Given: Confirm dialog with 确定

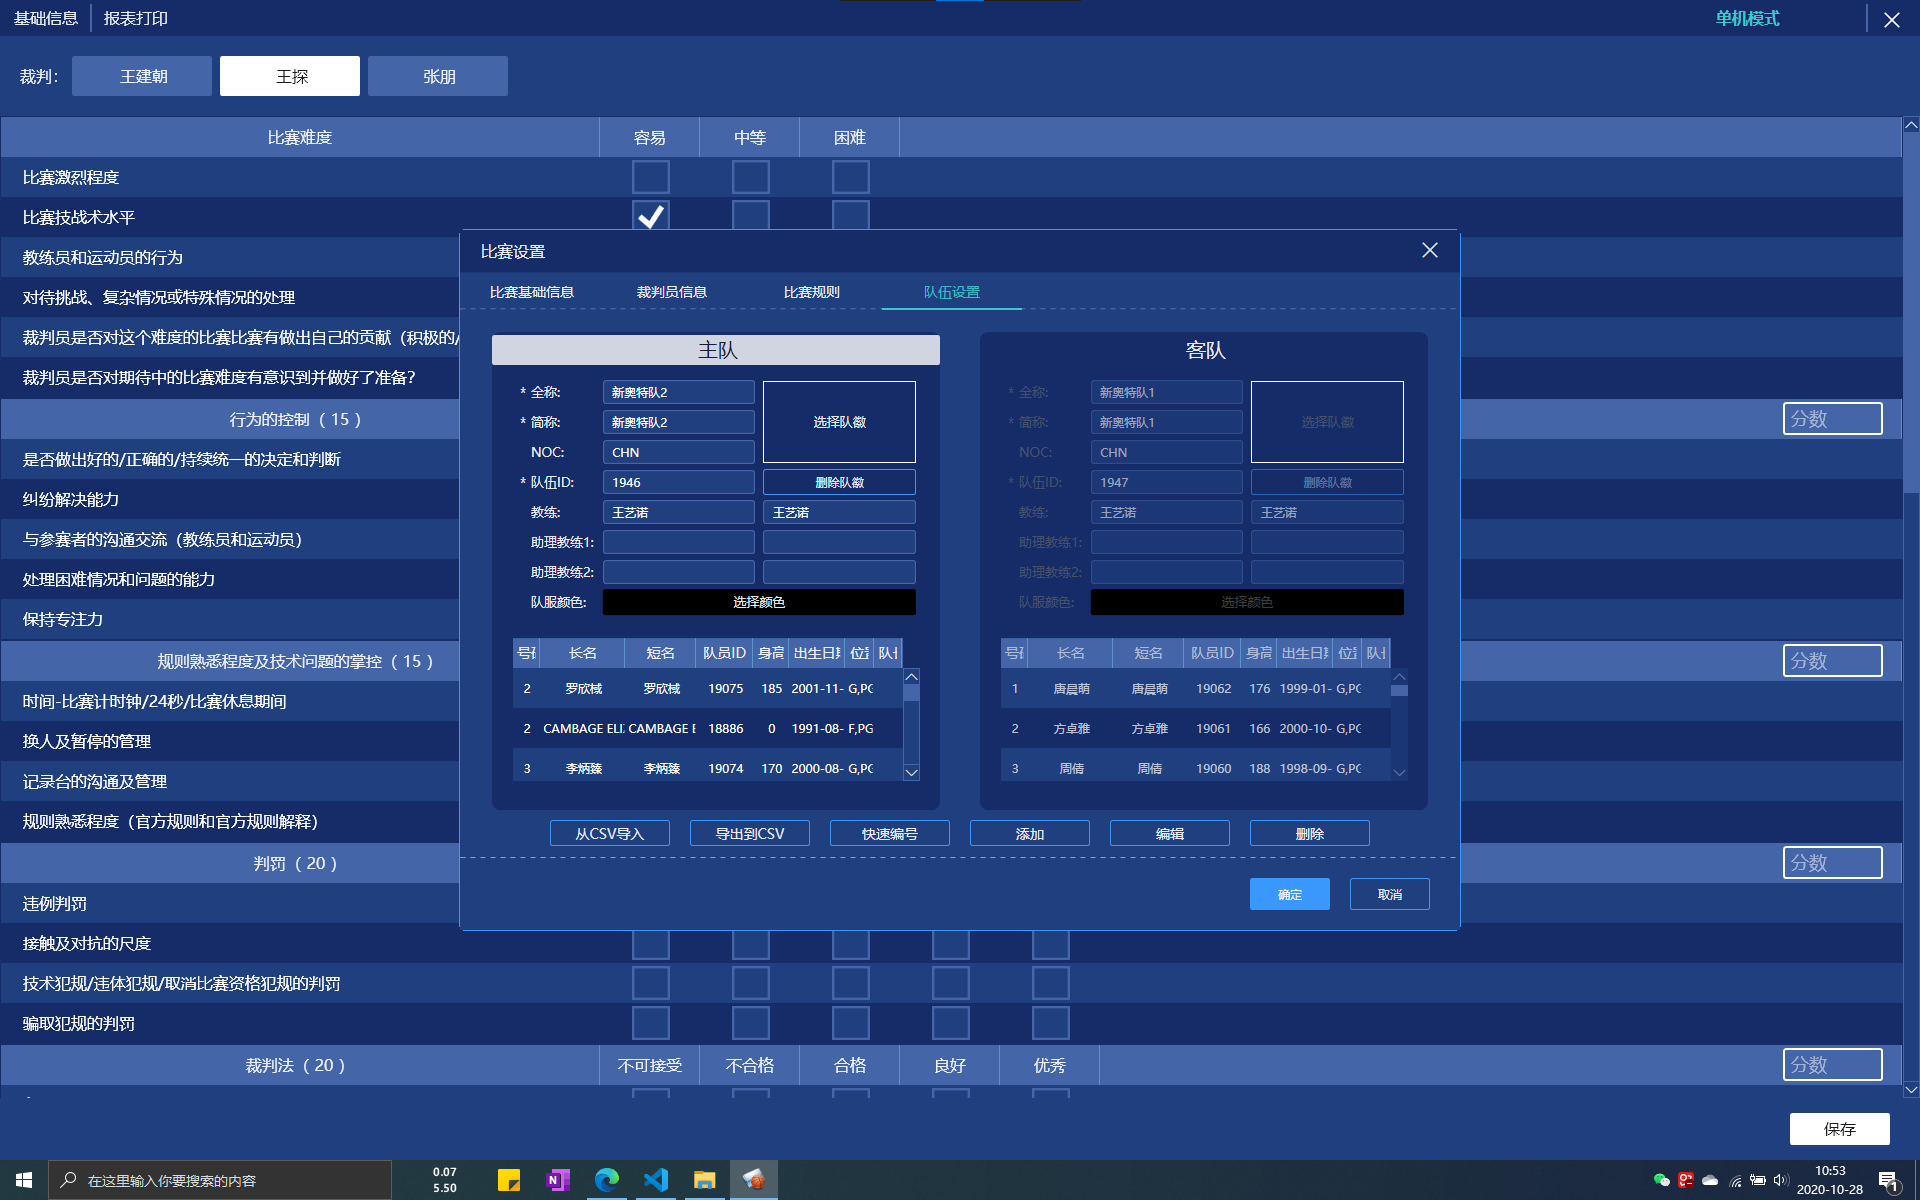Looking at the screenshot, I should pos(1290,894).
